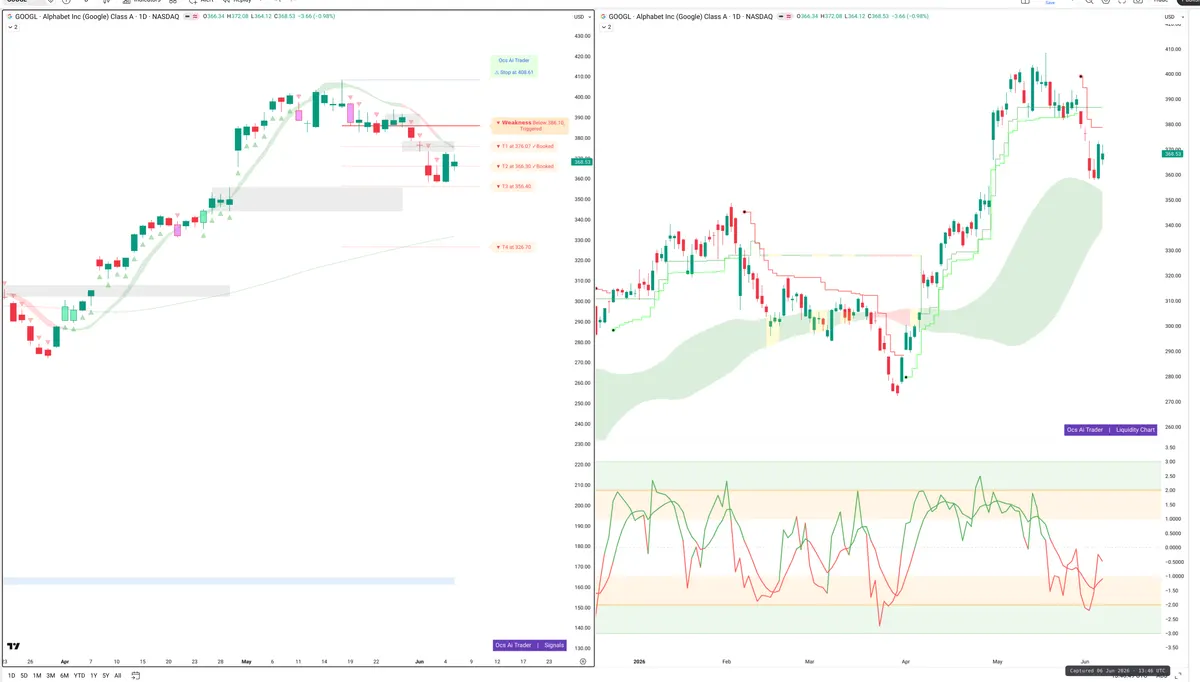Click the 'Apr' label on left time axis
This screenshot has height=682, width=1200.
pyautogui.click(x=64, y=662)
